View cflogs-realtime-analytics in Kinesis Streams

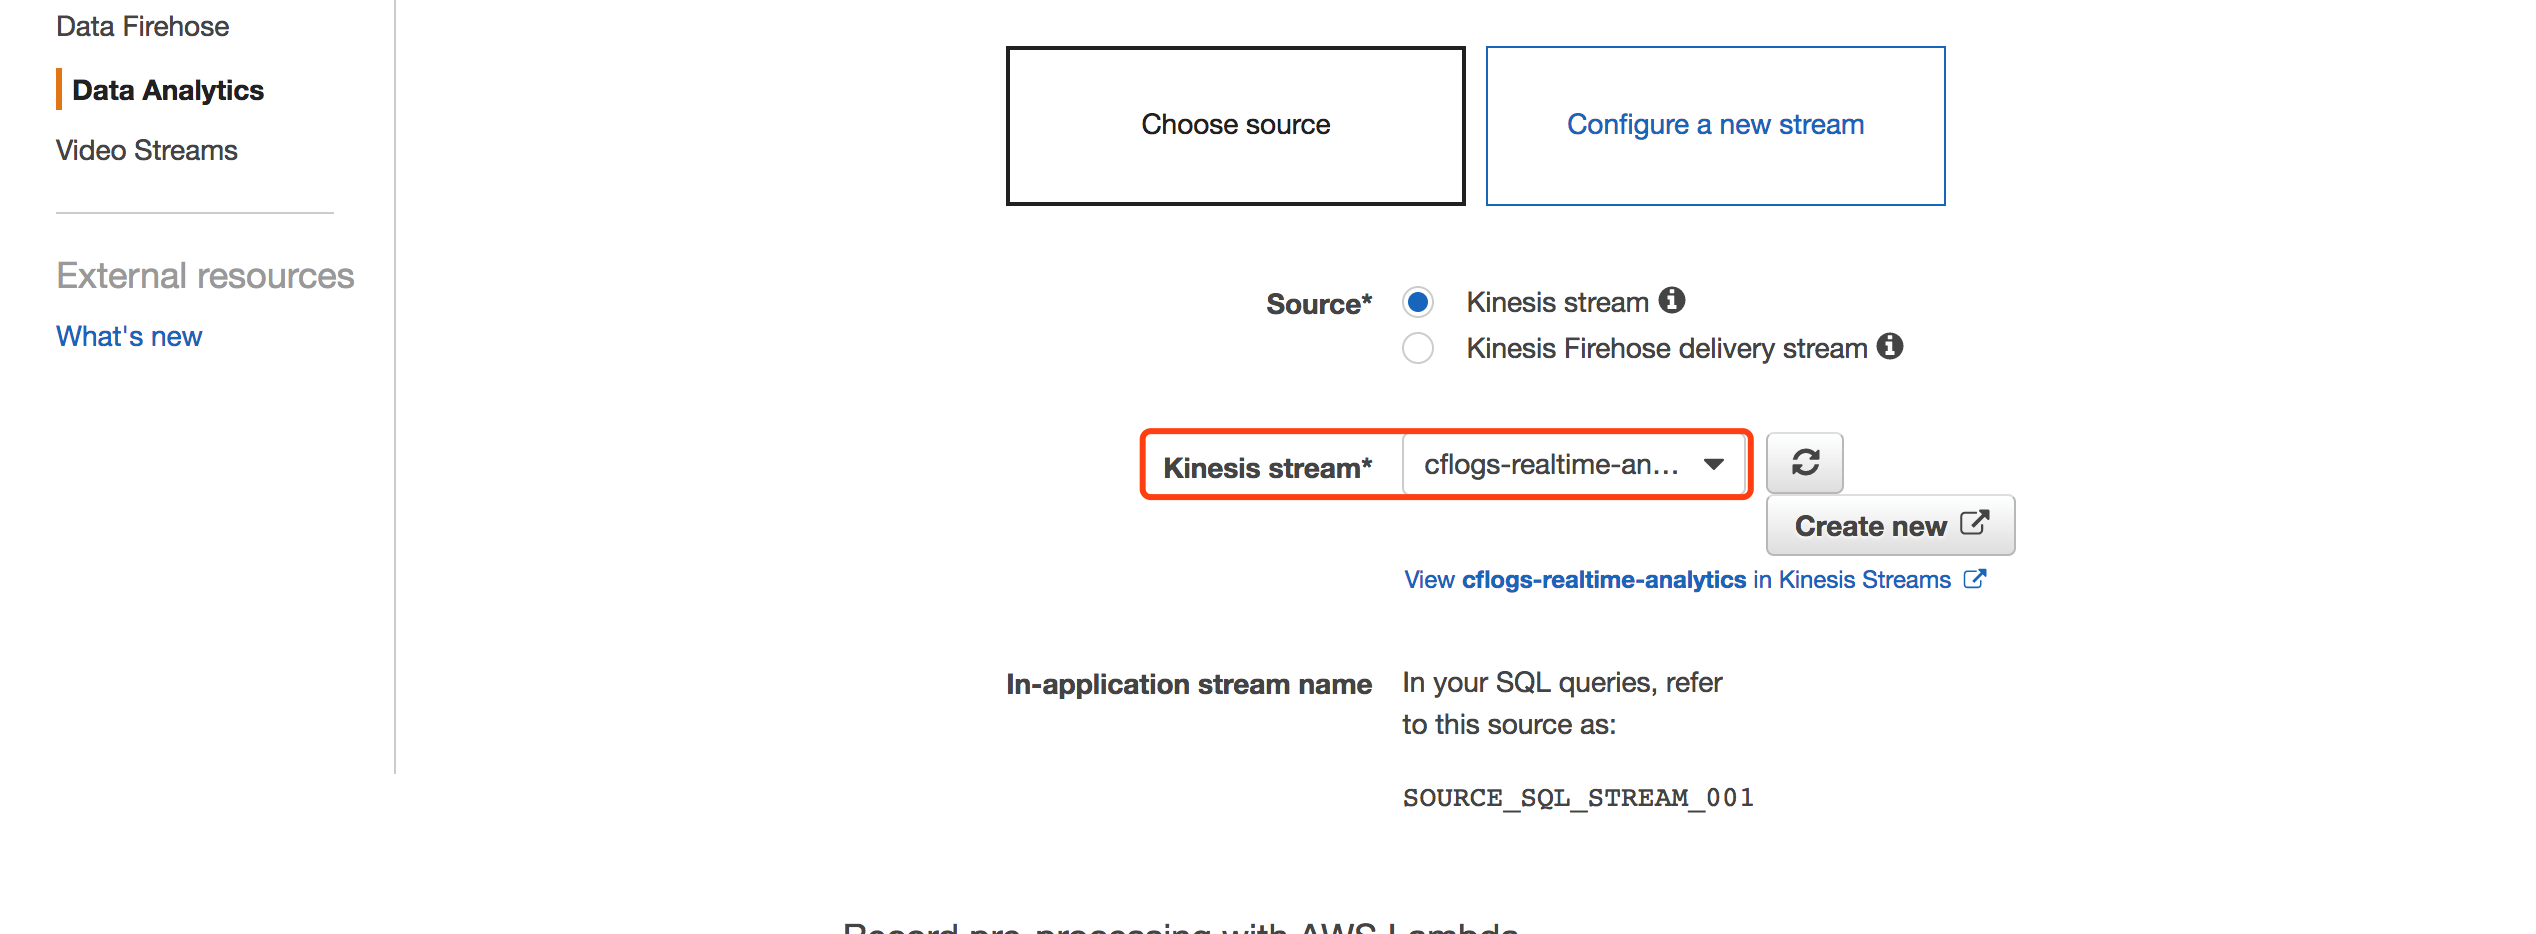pos(1677,580)
